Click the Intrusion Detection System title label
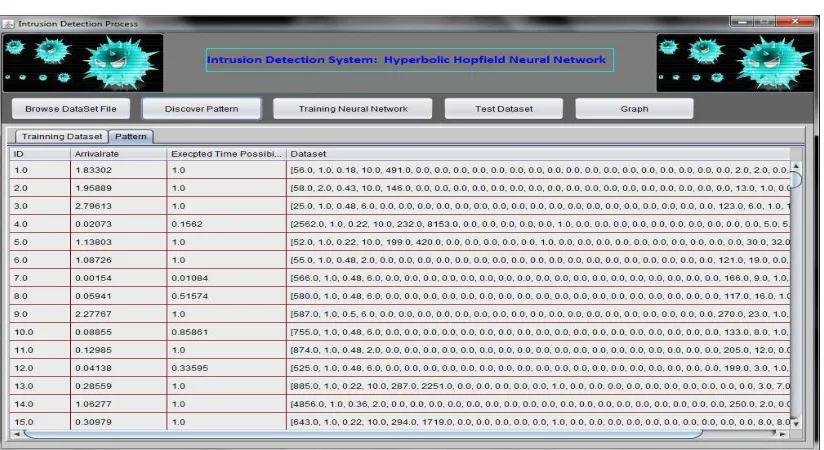This screenshot has width=824, height=450. click(x=409, y=60)
